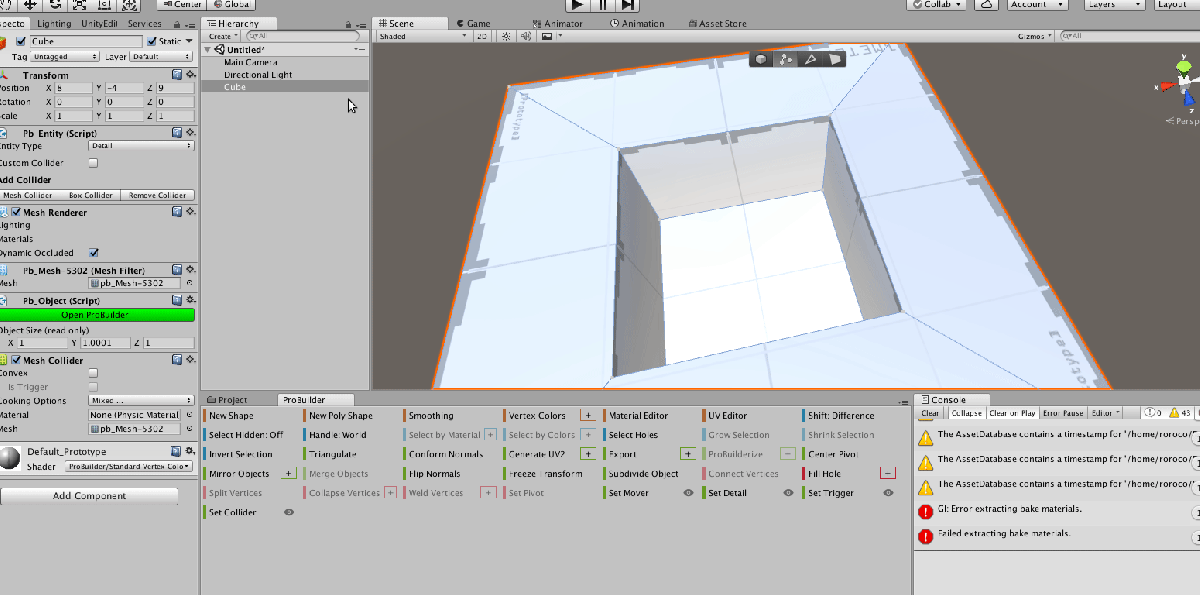The height and width of the screenshot is (595, 1200).
Task: Open the Gizmos dropdown
Action: (1034, 36)
